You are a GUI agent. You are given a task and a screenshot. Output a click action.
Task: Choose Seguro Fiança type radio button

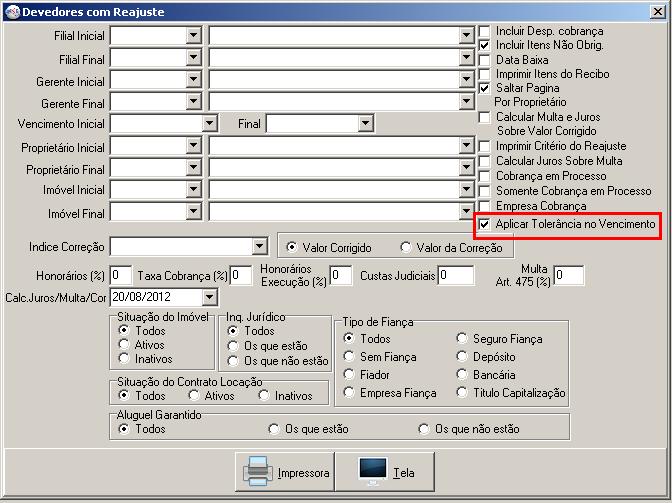462,339
